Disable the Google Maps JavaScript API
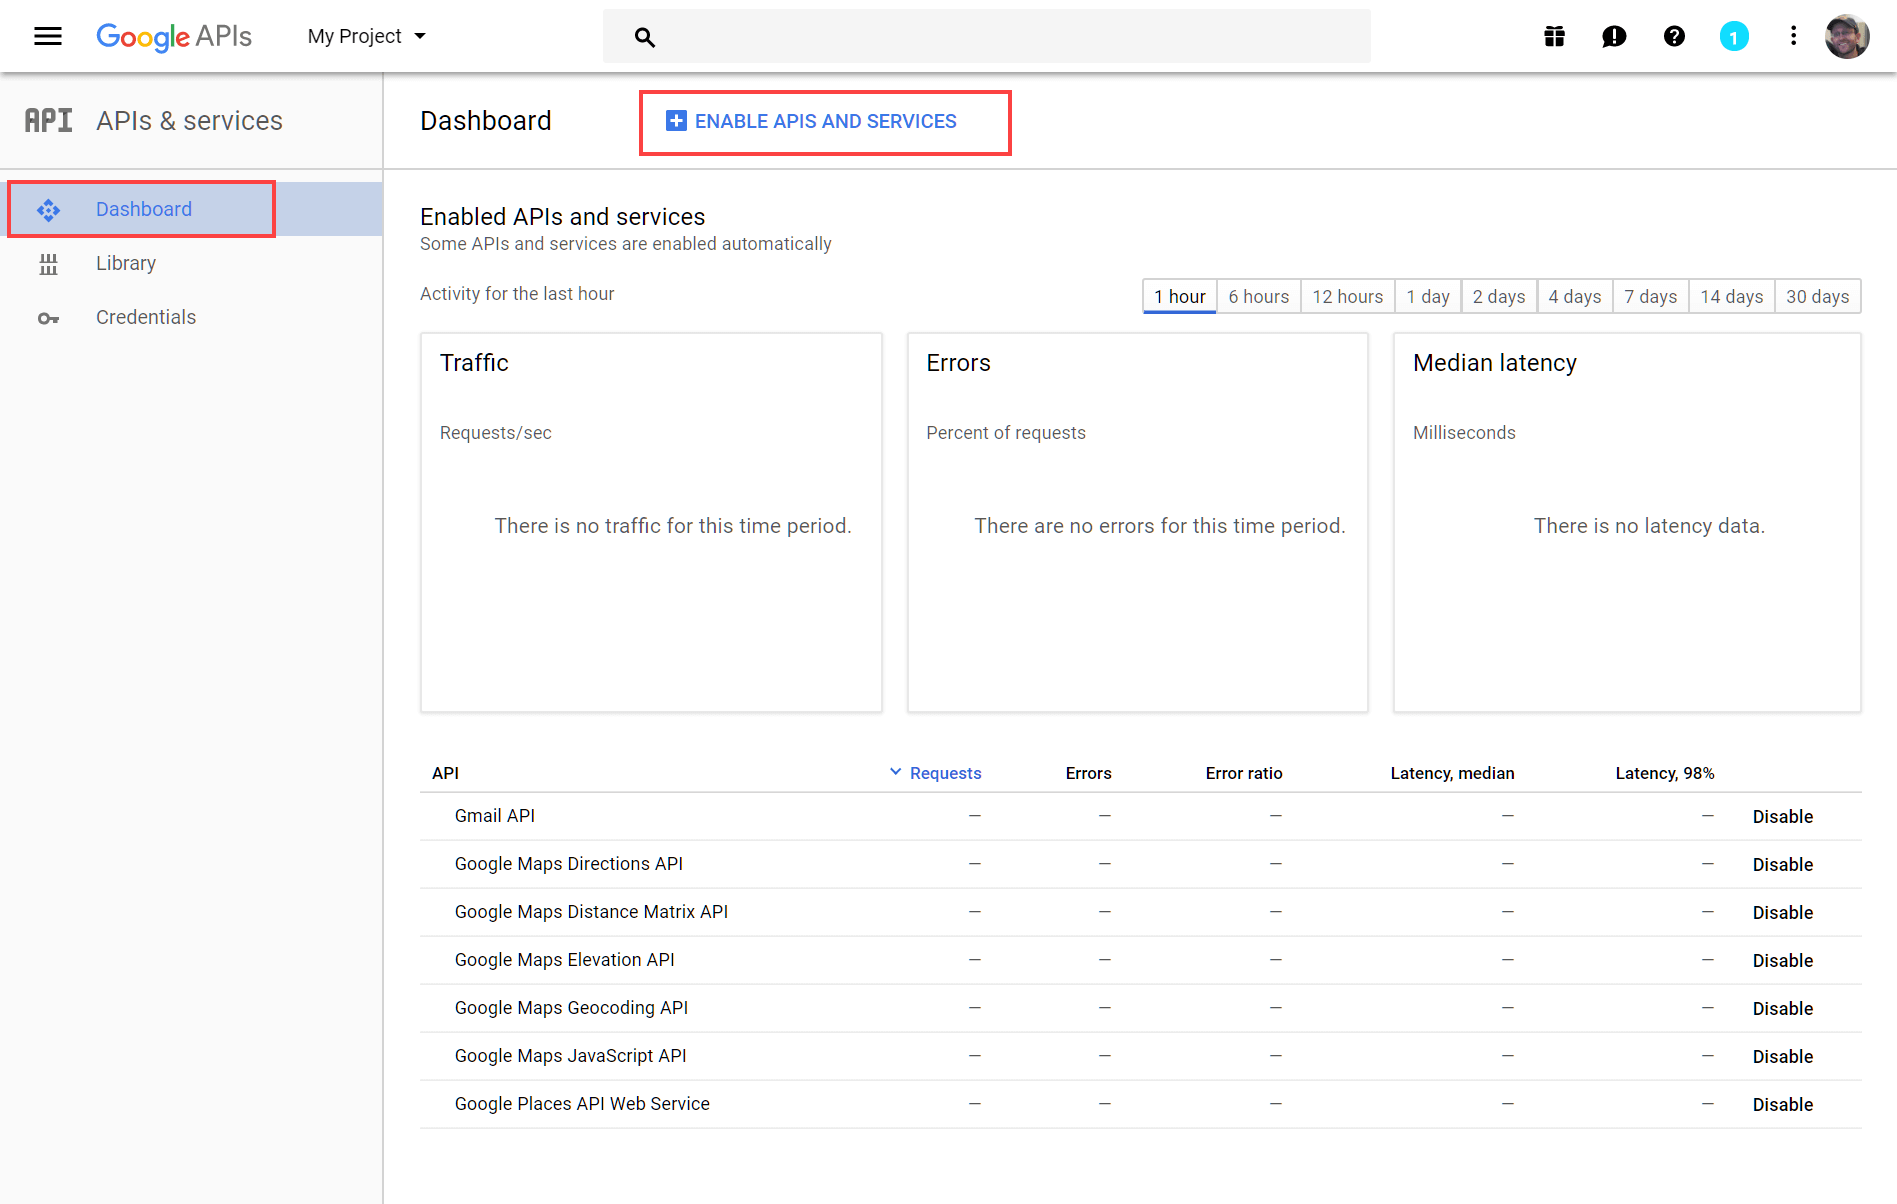Screen dimensions: 1897x1204 click(1782, 1057)
